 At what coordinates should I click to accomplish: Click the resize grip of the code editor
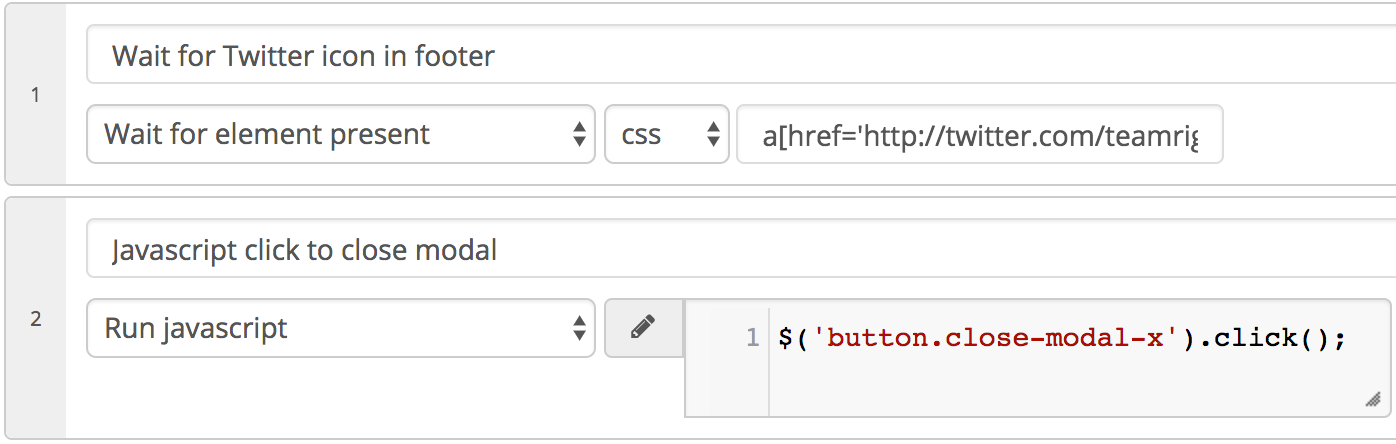(1372, 400)
